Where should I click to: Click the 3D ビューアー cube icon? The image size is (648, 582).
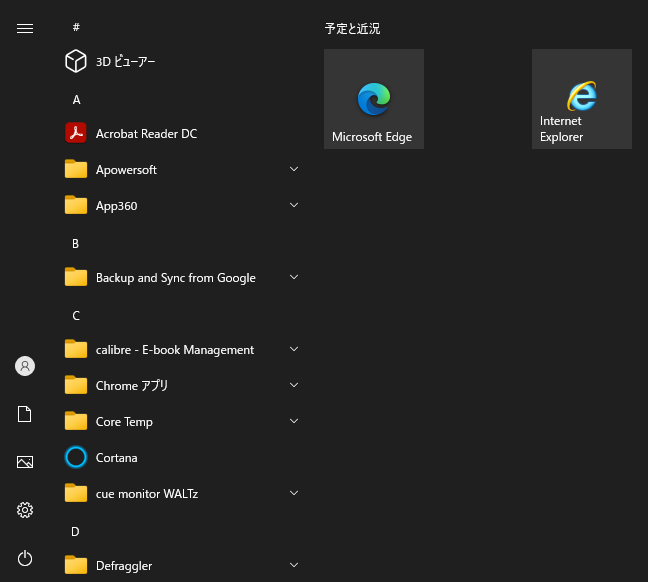pos(76,61)
